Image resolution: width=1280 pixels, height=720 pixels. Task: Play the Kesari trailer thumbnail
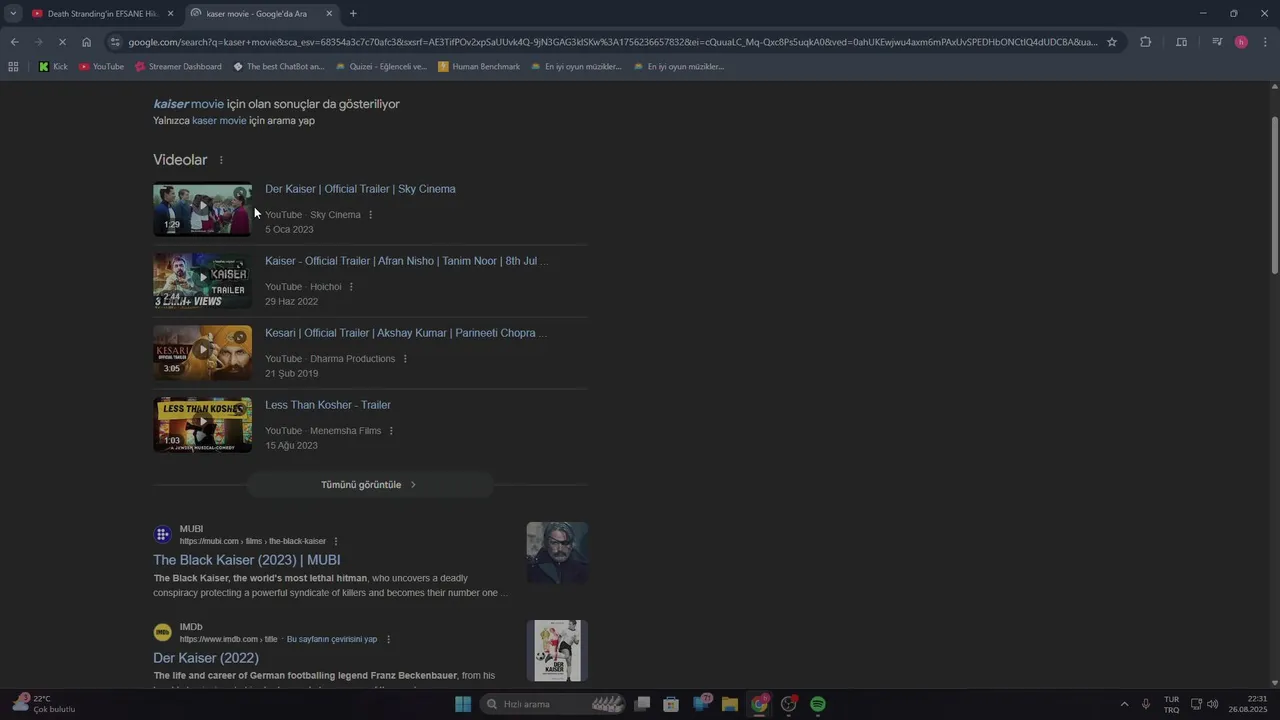(202, 353)
